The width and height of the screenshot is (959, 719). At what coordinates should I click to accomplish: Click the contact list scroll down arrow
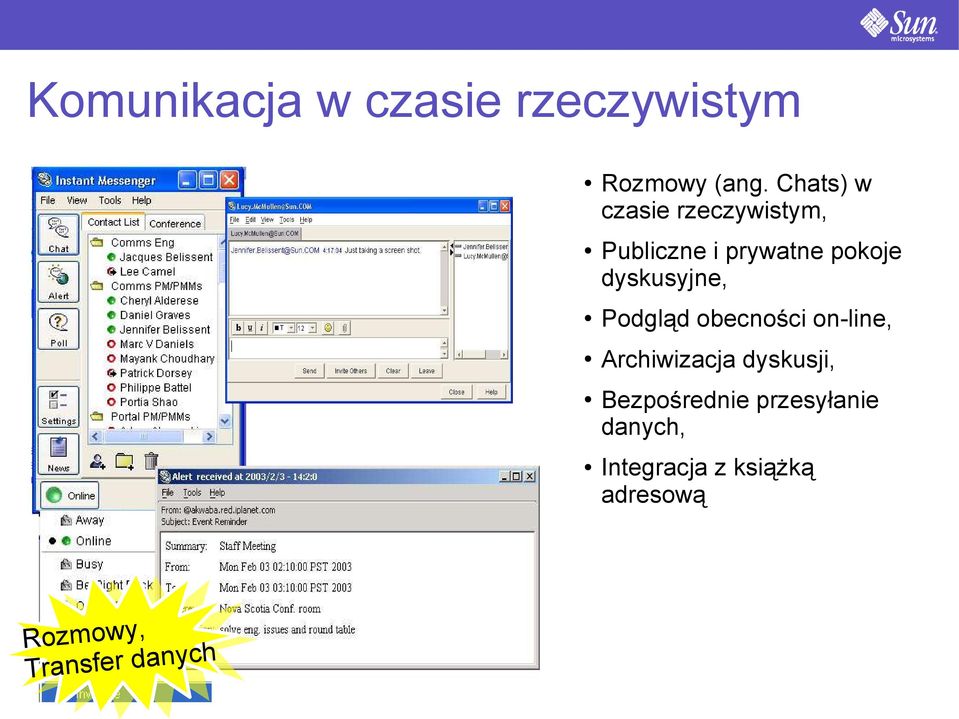tap(225, 421)
